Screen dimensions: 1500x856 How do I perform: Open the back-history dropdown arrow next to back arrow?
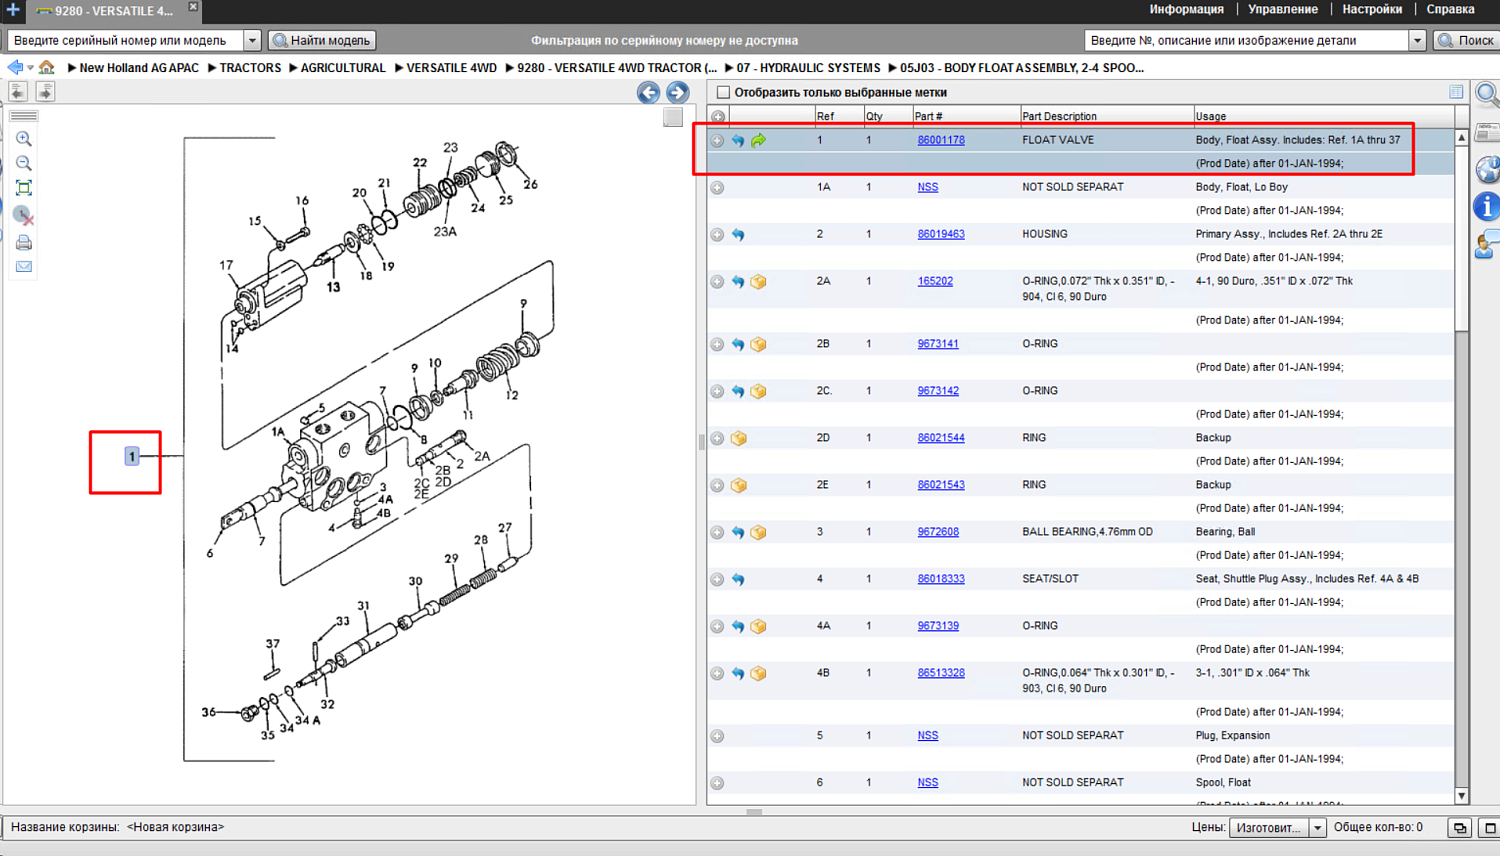(x=30, y=68)
